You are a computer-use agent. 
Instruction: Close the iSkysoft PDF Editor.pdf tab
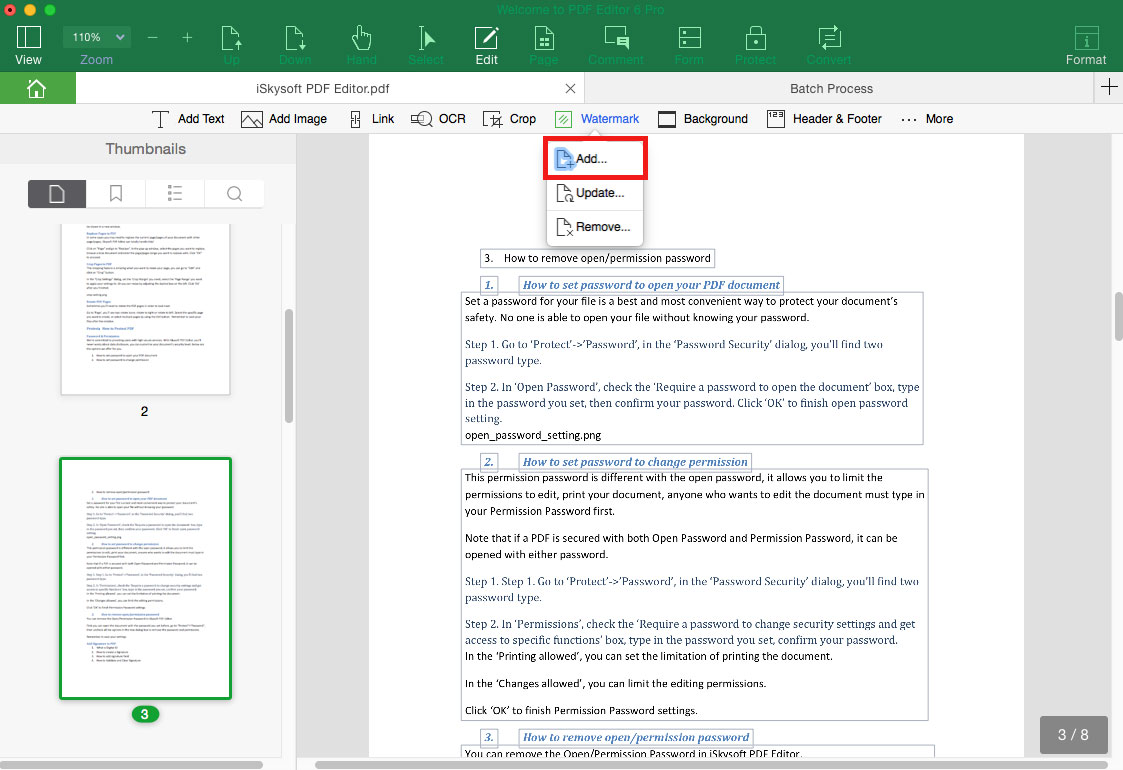[570, 88]
